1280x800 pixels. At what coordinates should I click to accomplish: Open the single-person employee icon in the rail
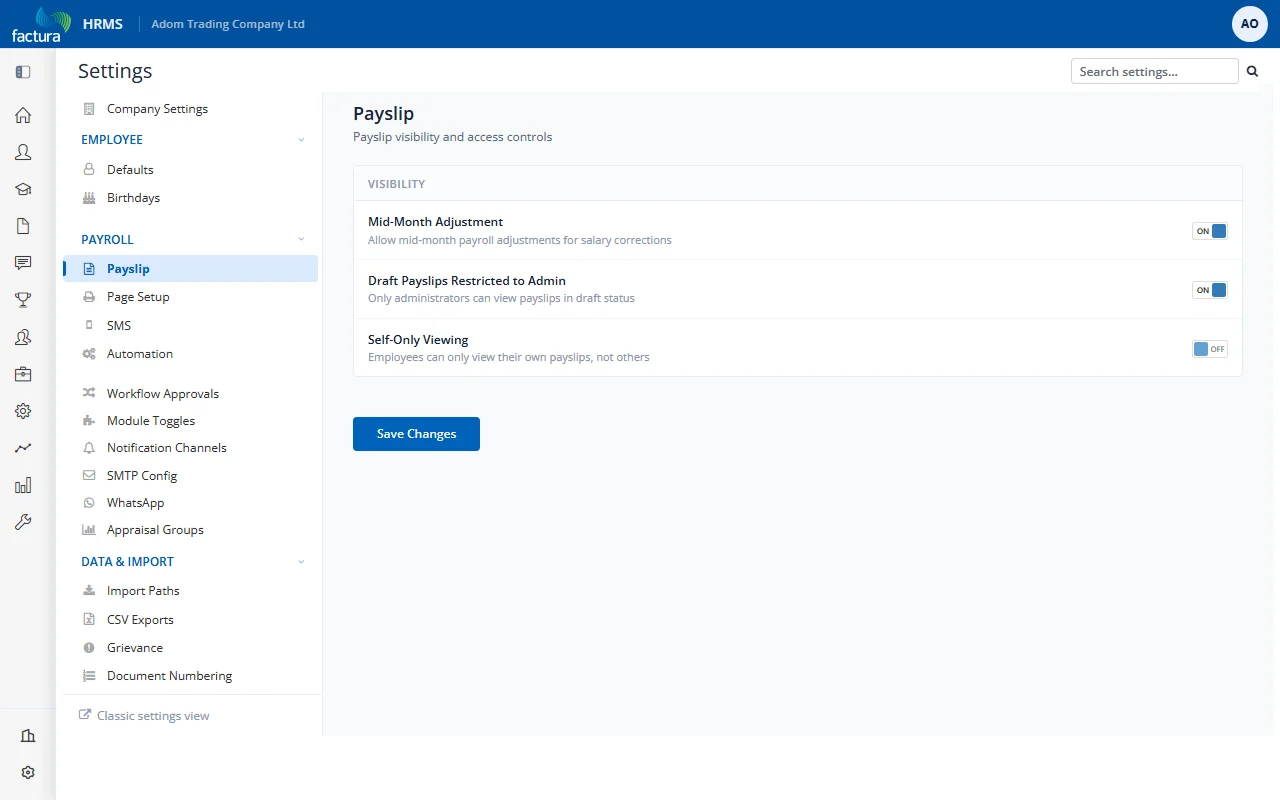pos(23,152)
